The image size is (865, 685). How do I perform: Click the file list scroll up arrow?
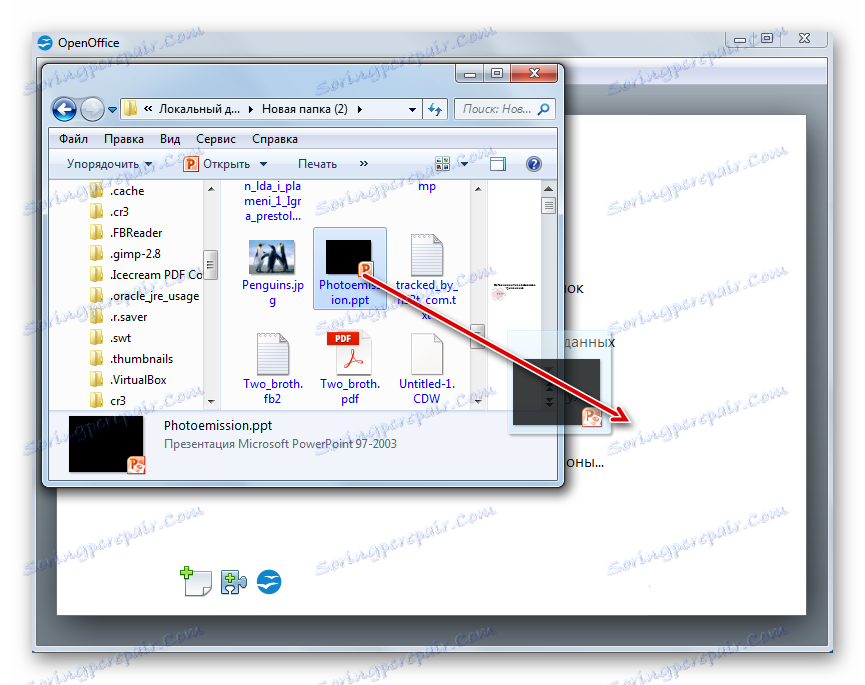click(x=478, y=189)
